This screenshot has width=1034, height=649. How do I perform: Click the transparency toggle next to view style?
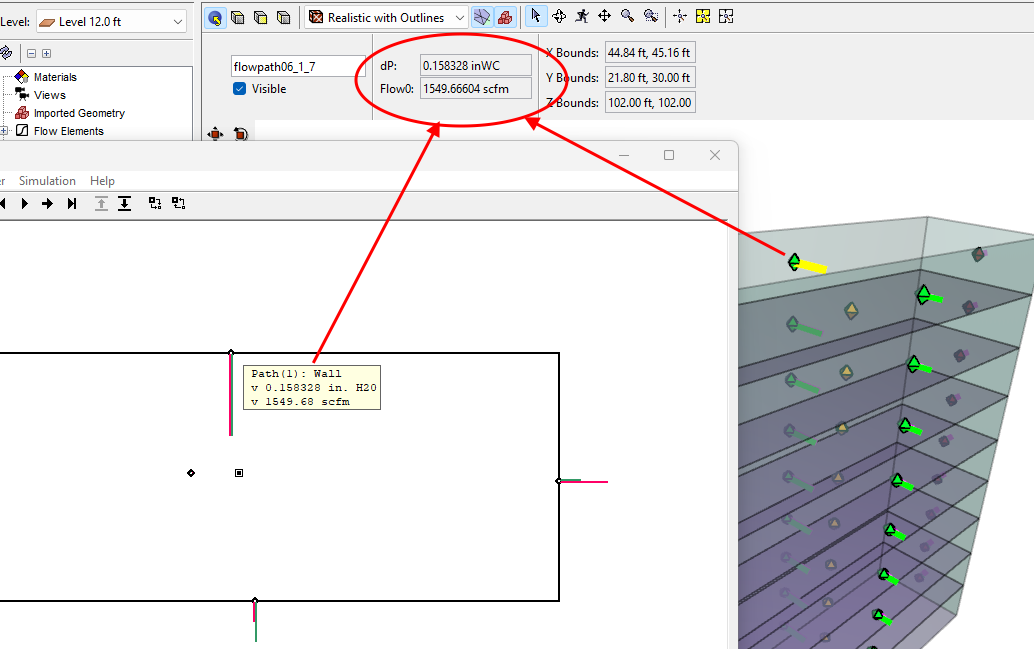(482, 16)
